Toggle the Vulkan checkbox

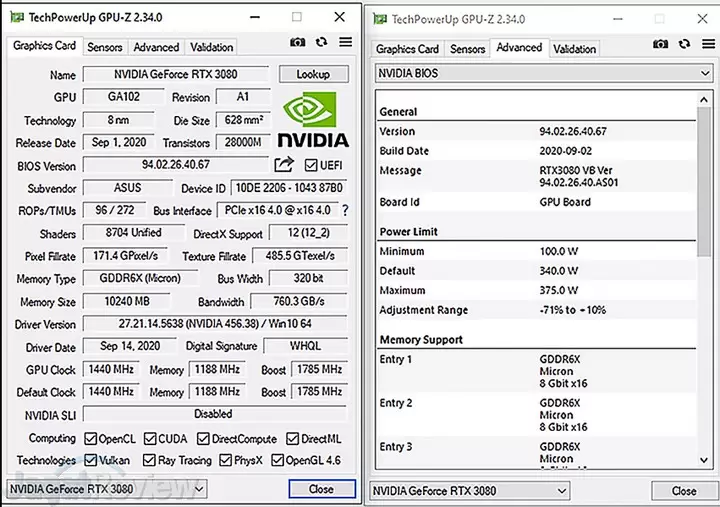[x=90, y=460]
